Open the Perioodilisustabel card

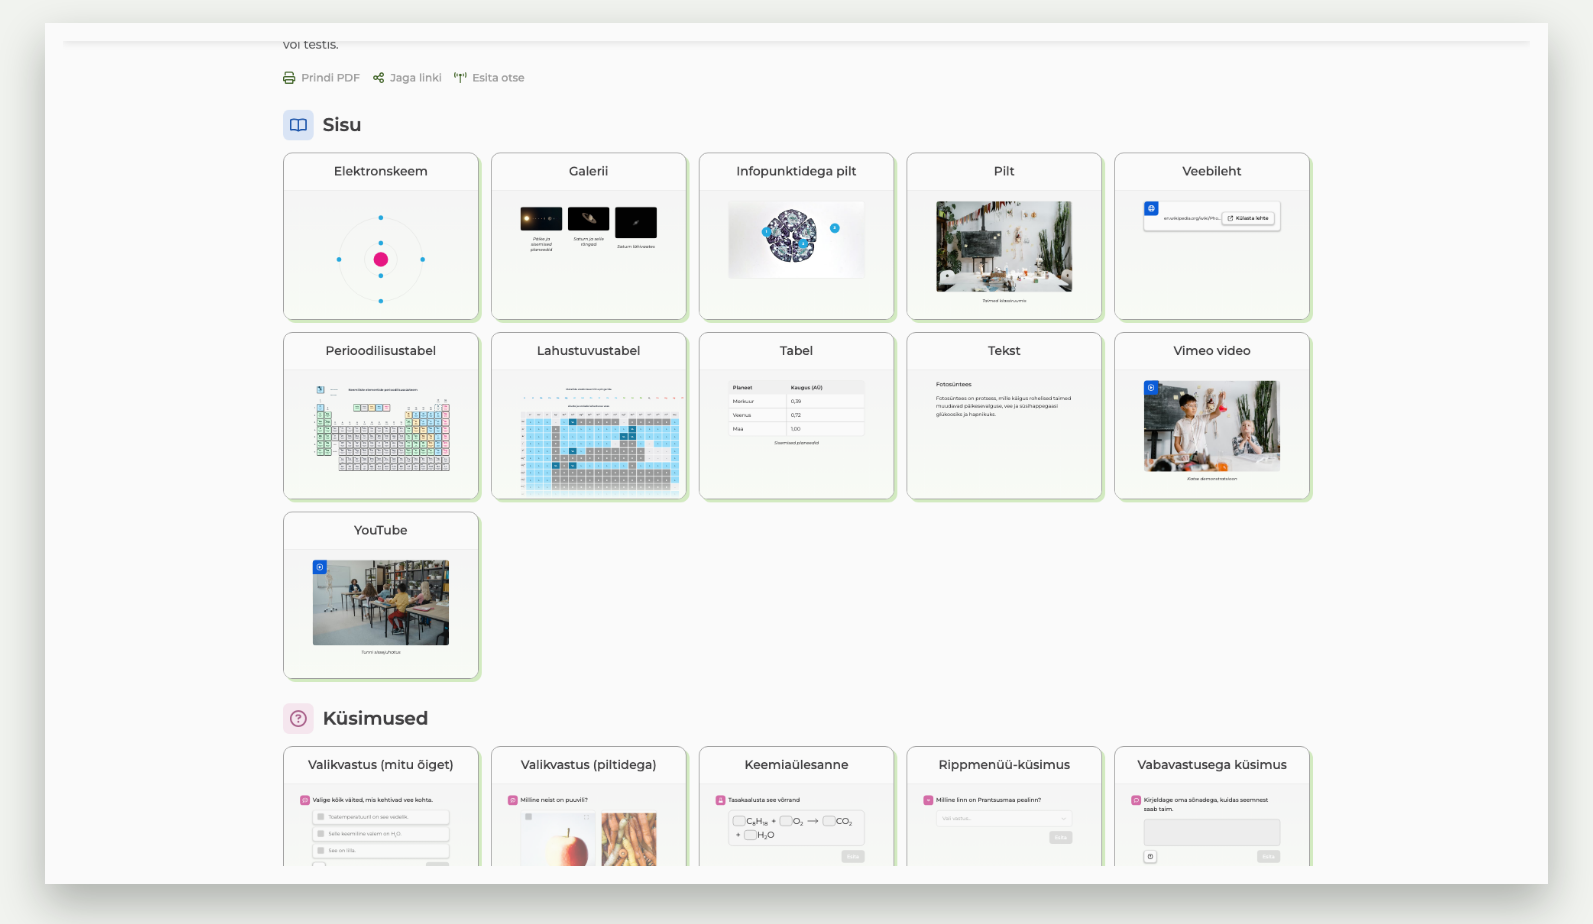381,416
